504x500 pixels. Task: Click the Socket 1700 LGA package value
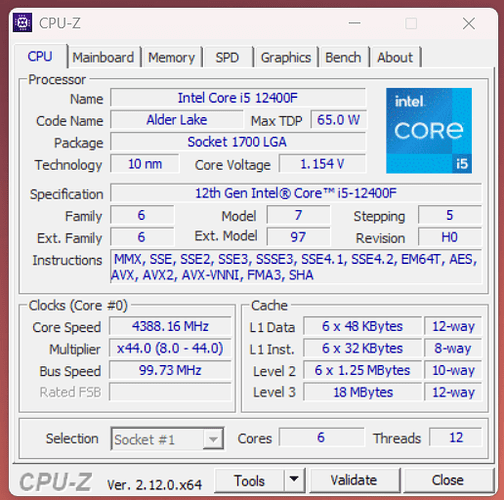(238, 142)
